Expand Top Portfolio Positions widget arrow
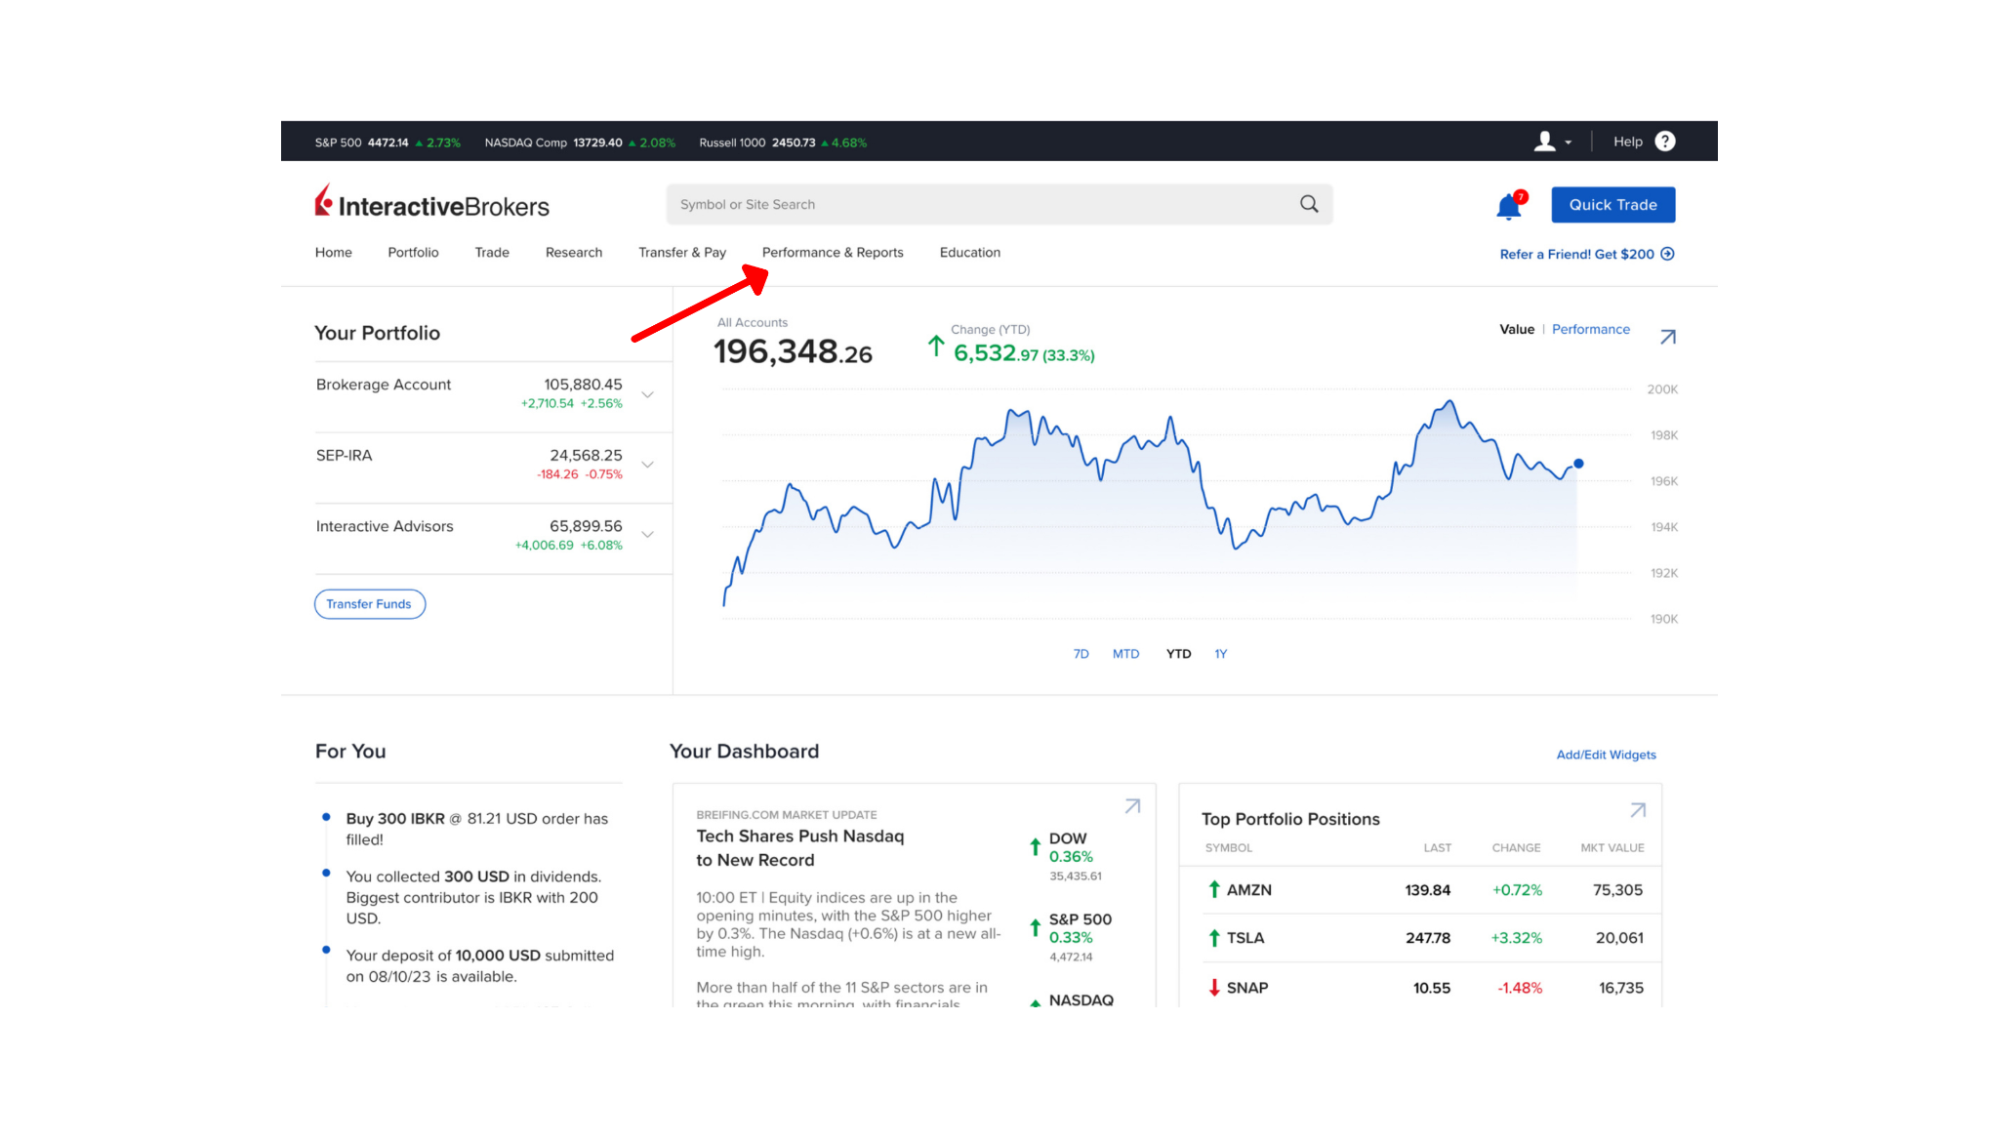1999x1125 pixels. 1637,810
